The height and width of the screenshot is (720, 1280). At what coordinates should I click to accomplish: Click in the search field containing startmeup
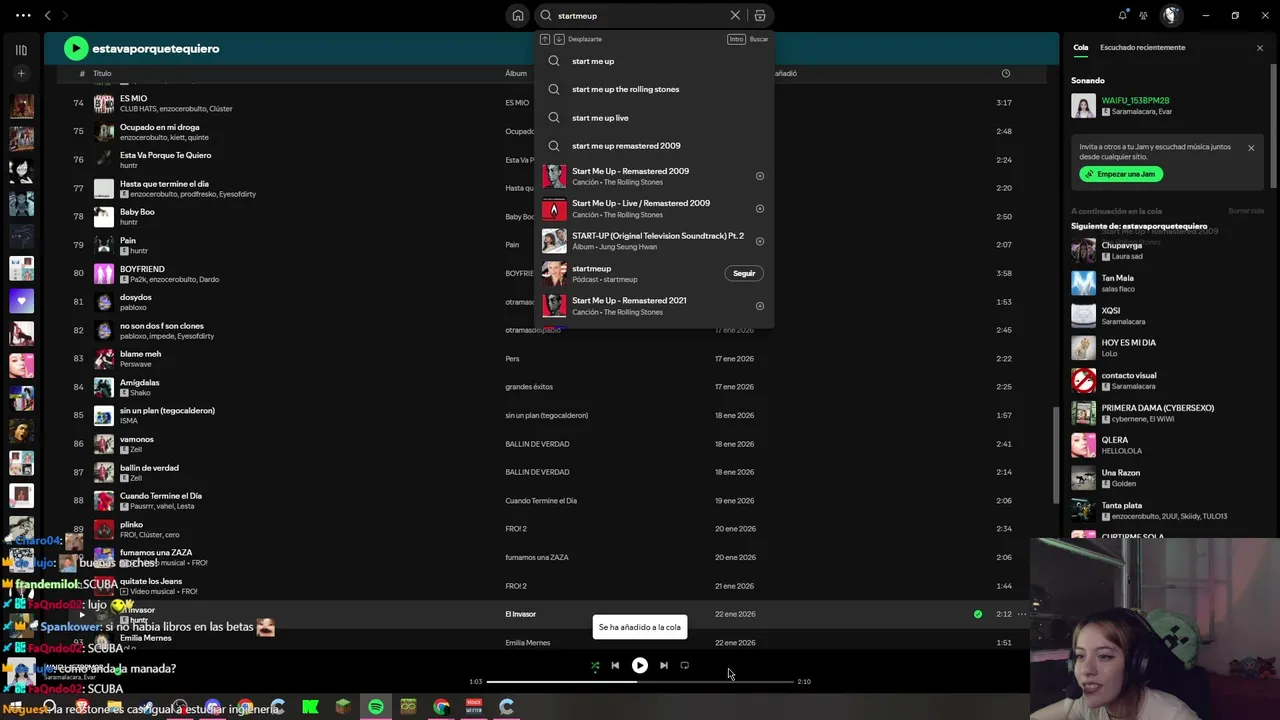[x=640, y=16]
